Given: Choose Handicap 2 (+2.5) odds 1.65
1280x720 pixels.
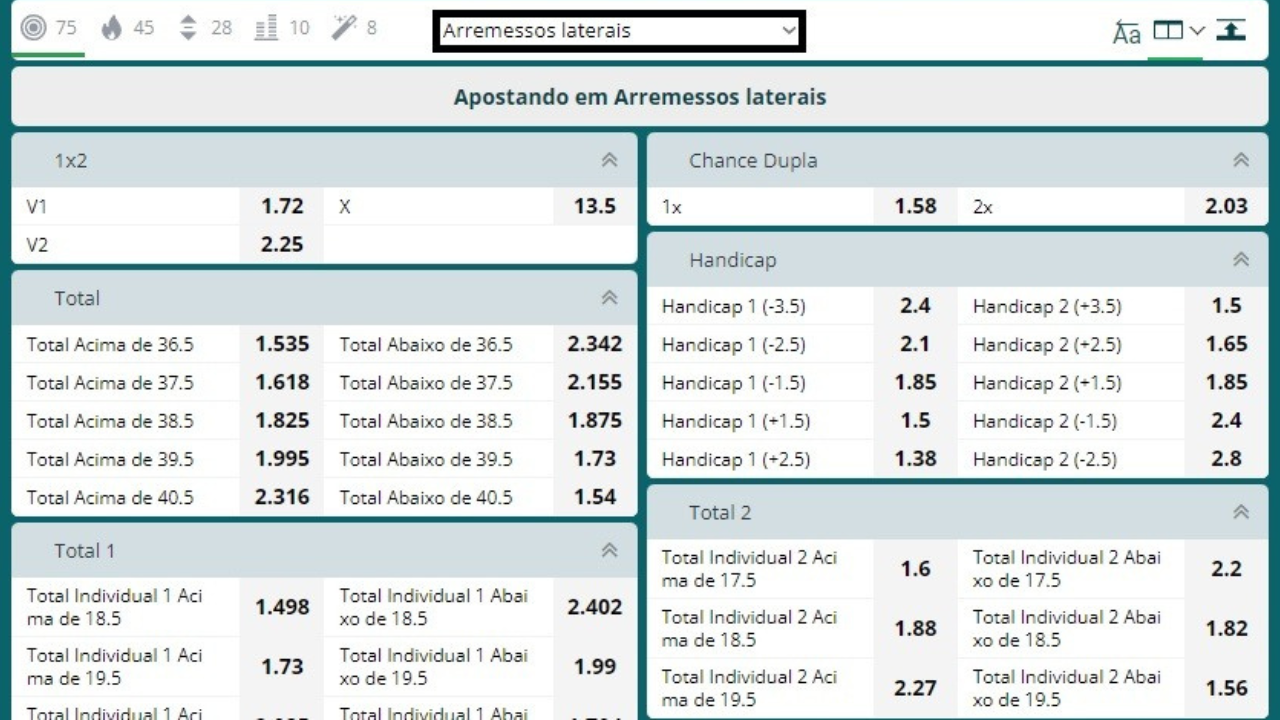Looking at the screenshot, I should click(1226, 344).
